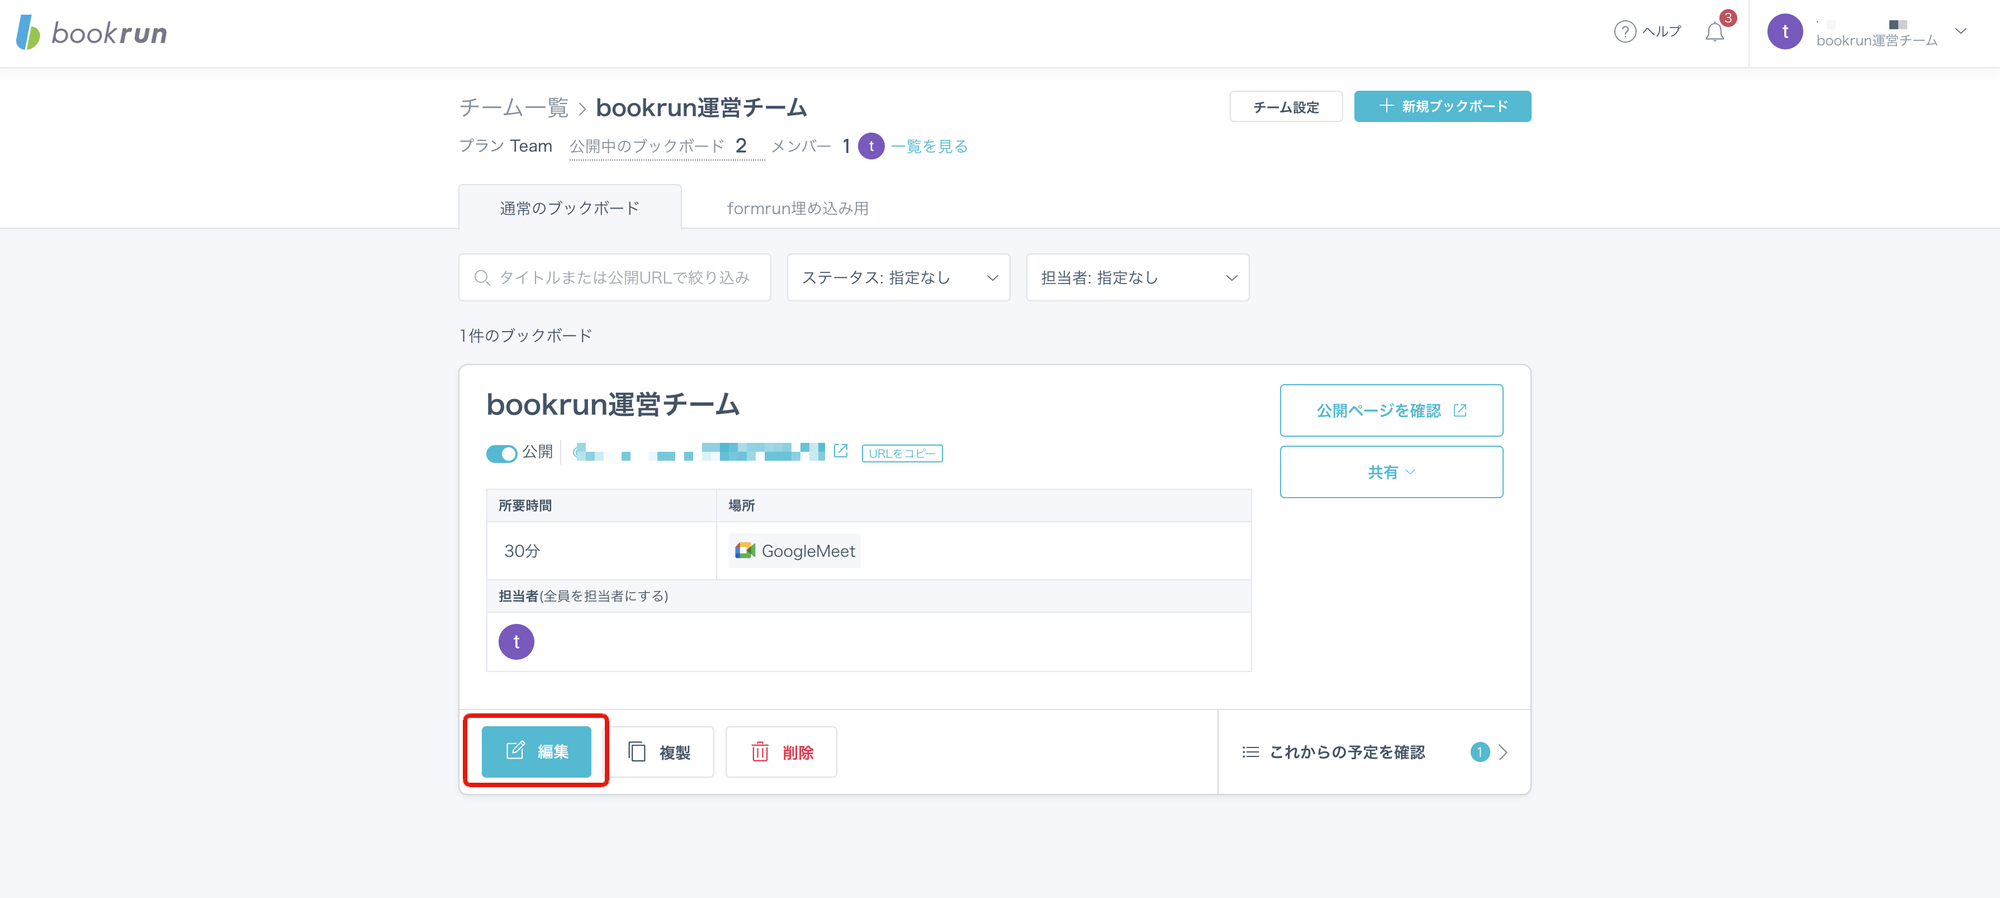Click the 30分 duration cell
The image size is (2000, 898).
(x=601, y=551)
